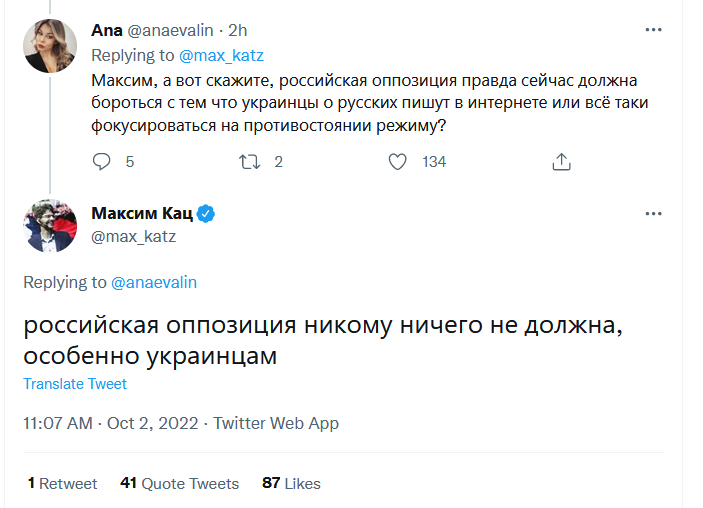Image resolution: width=703 pixels, height=508 pixels.
Task: View the 41 Quote Tweets
Action: point(179,483)
